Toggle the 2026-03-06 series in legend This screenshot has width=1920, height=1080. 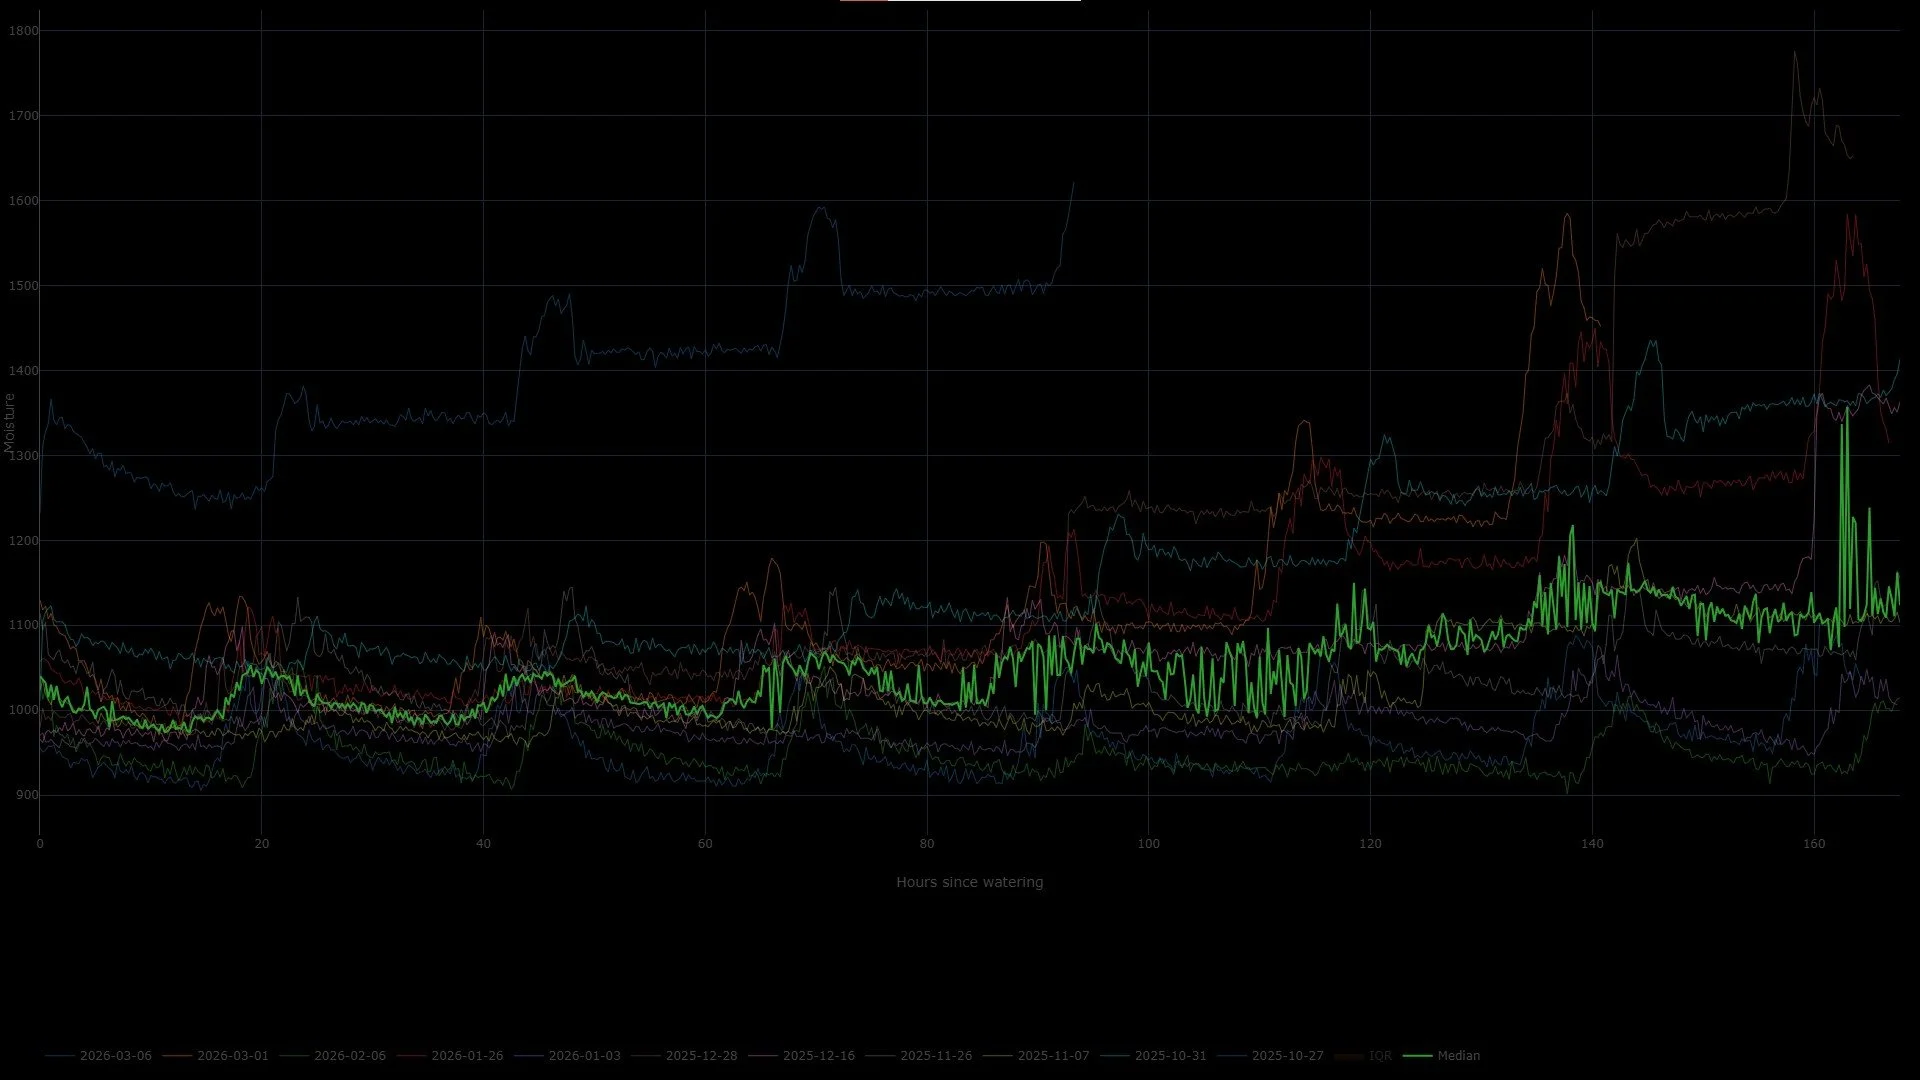coord(115,1055)
